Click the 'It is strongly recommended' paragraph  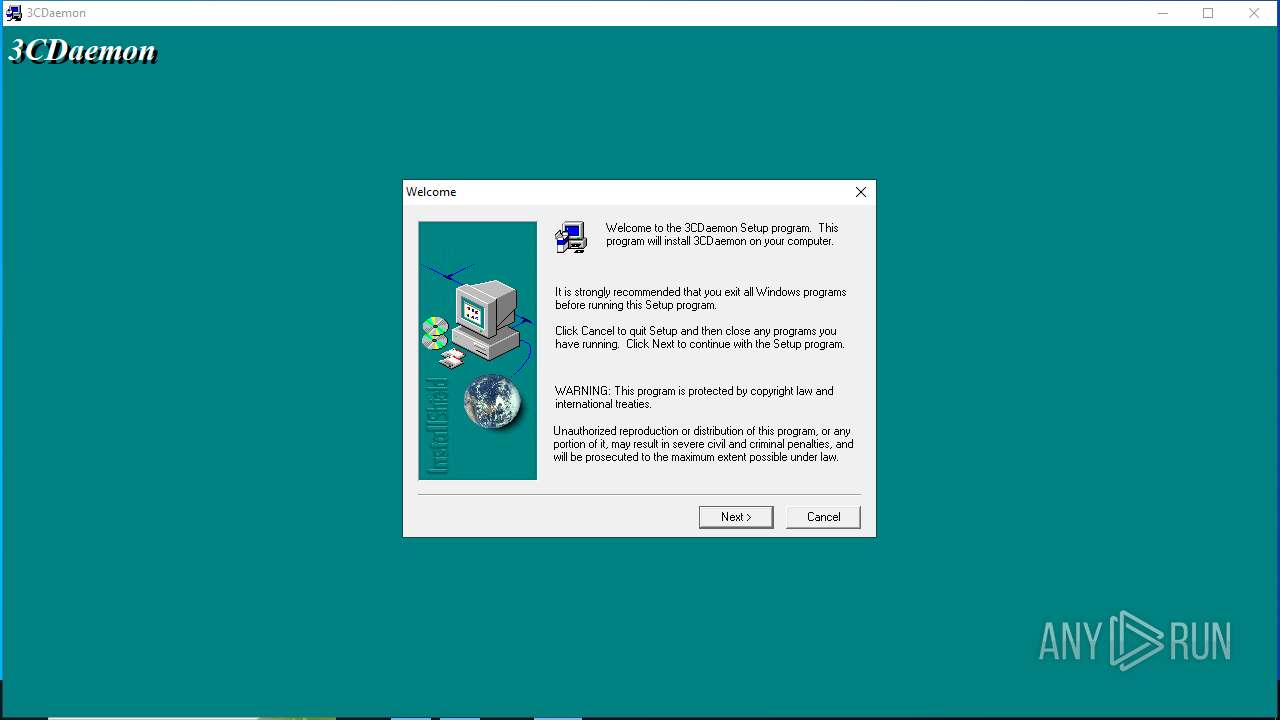point(701,298)
